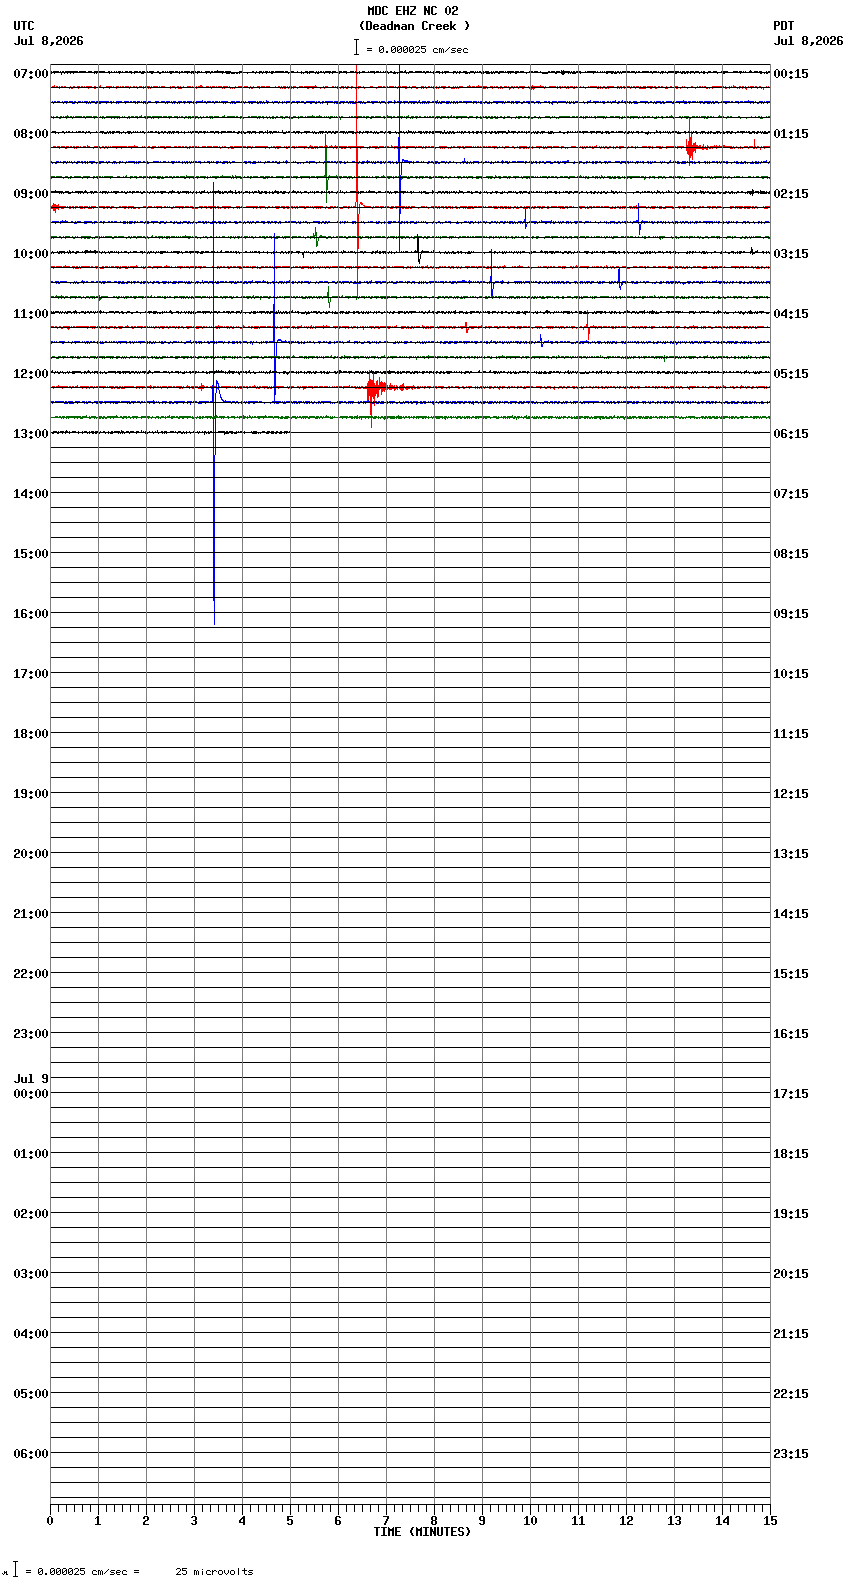This screenshot has width=850, height=1584.
Task: Click the '11:00' UTC time label
Action: coord(31,314)
